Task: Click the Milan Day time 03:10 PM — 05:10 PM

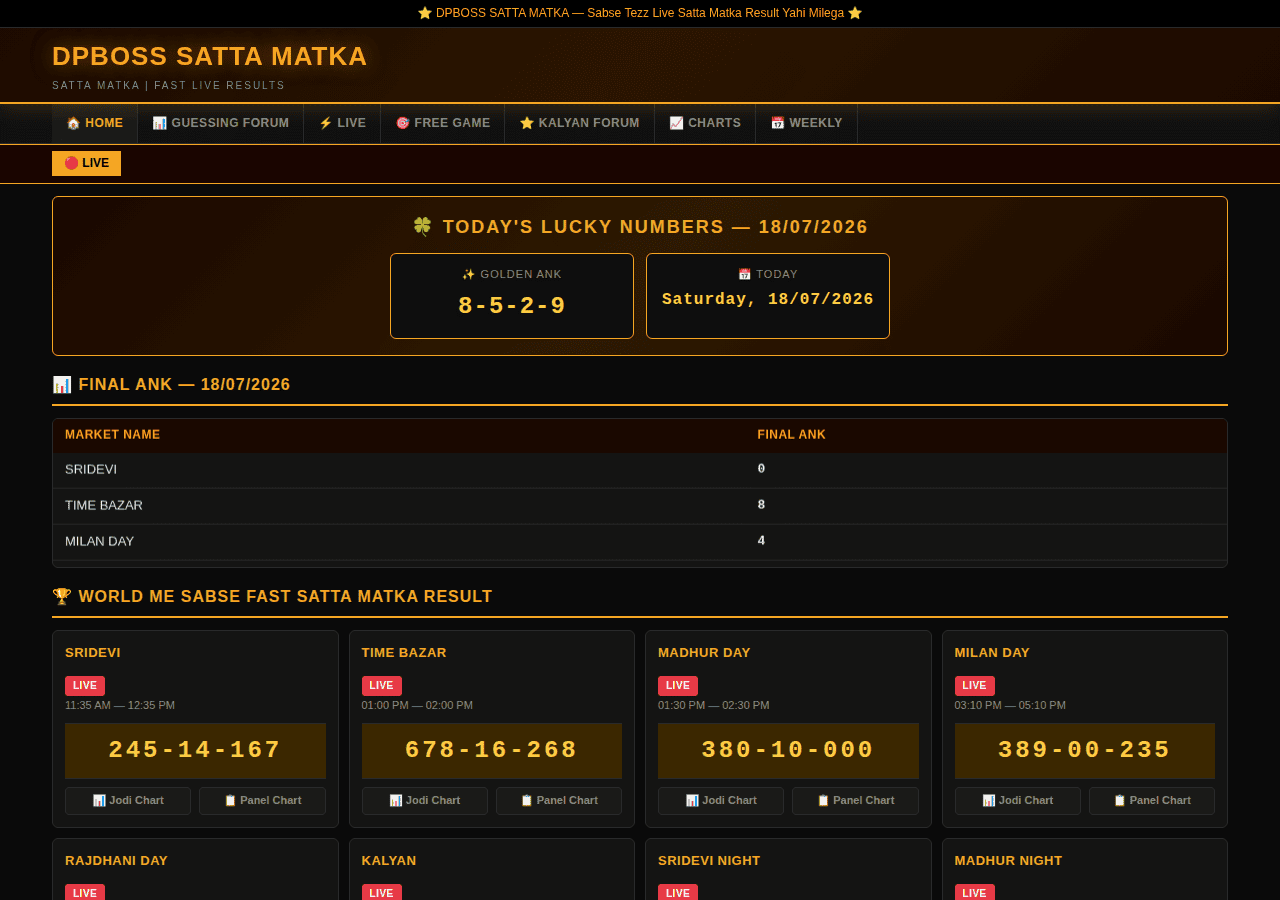Action: 1010,705
